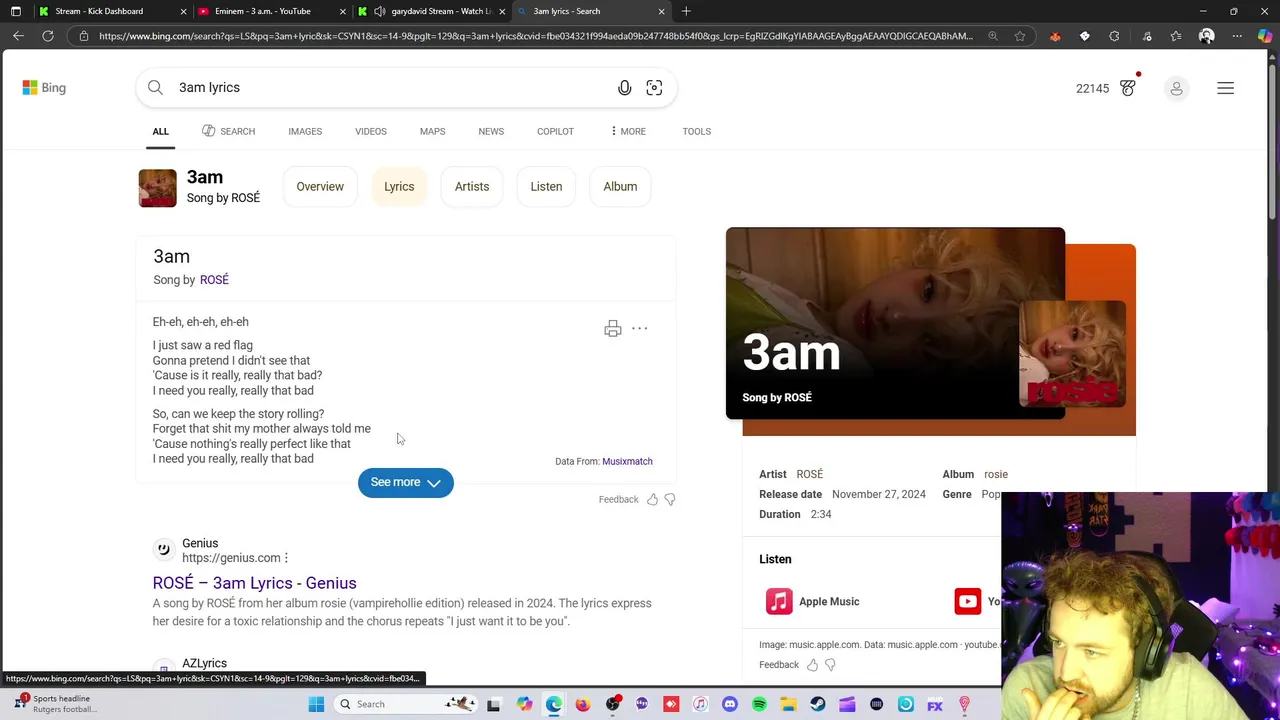Click the large 3am song banner image
This screenshot has height=720, width=1280.
[x=895, y=323]
